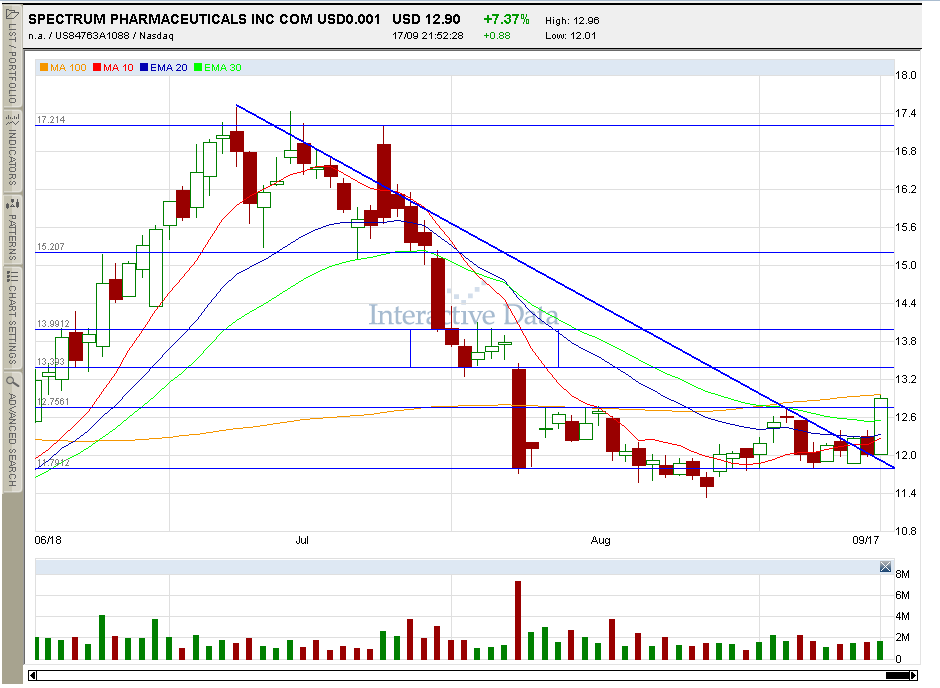The height and width of the screenshot is (688, 940).
Task: Click the EMA 30 green legend swatch
Action: 198,67
